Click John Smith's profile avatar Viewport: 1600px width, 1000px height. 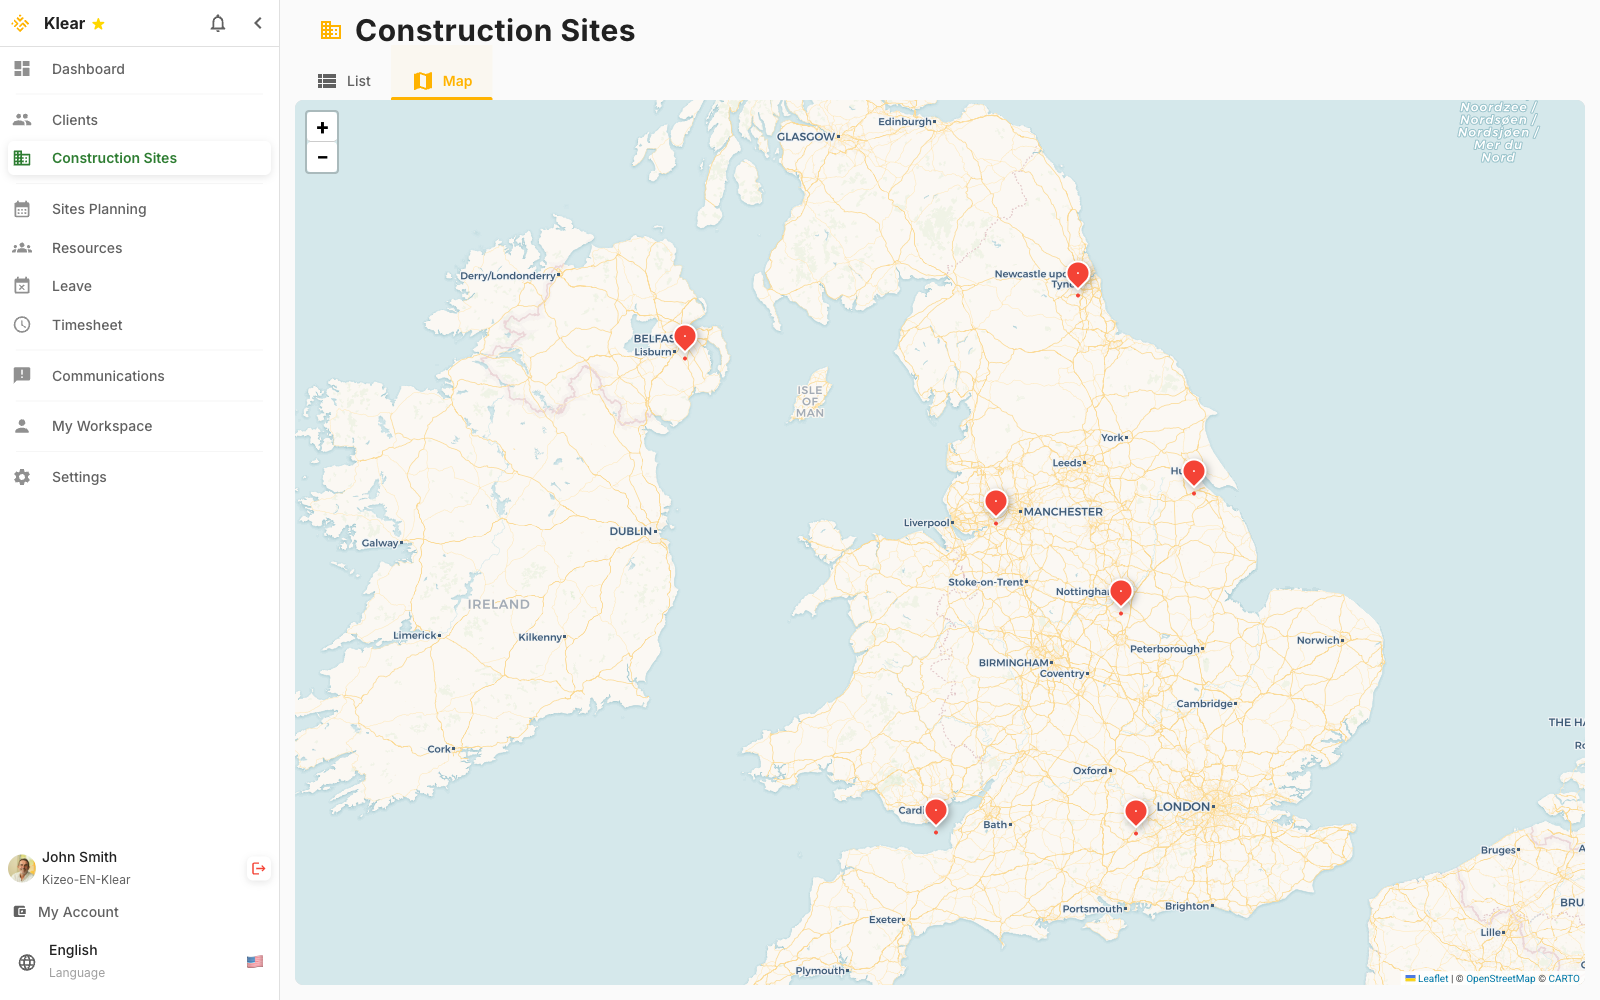(x=21, y=868)
